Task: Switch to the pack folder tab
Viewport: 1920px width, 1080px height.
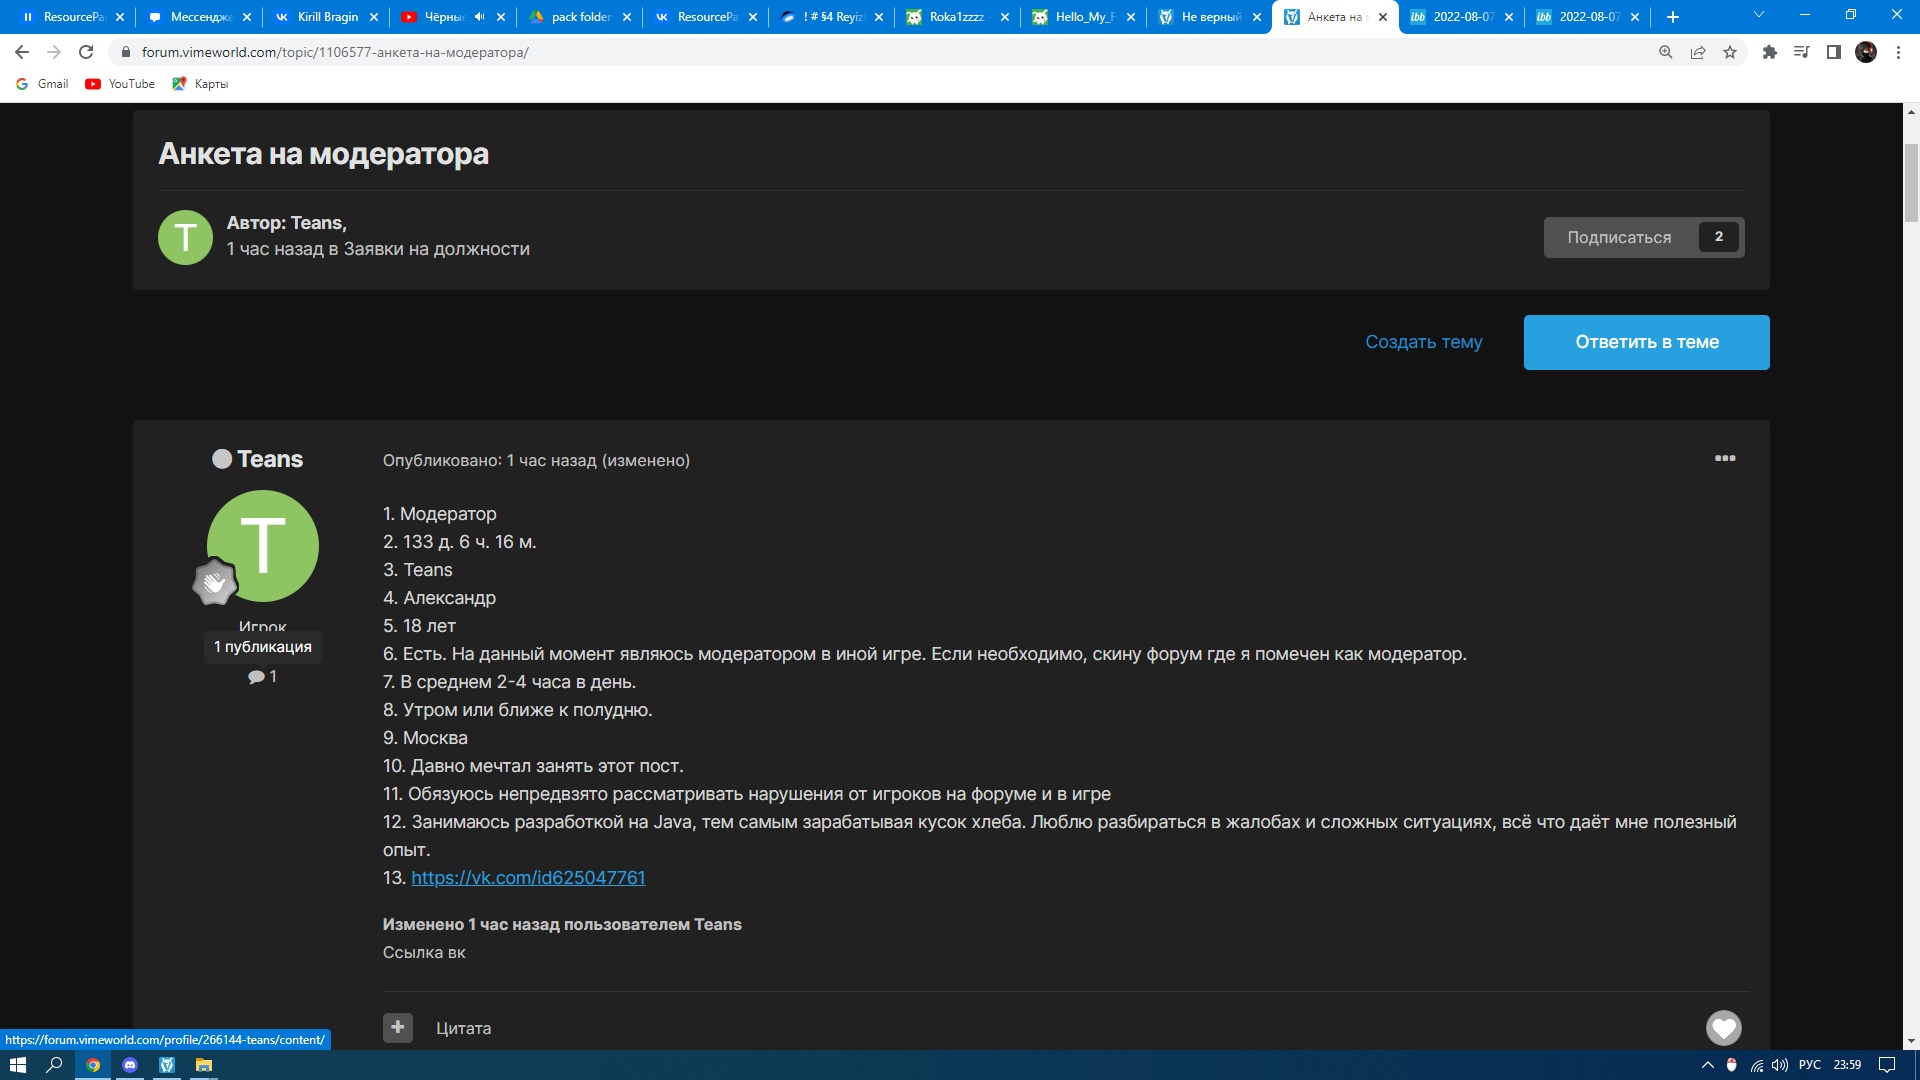Action: [580, 17]
